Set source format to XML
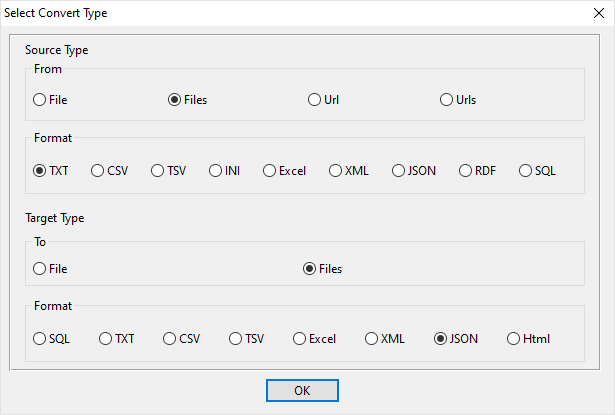 pyautogui.click(x=336, y=171)
